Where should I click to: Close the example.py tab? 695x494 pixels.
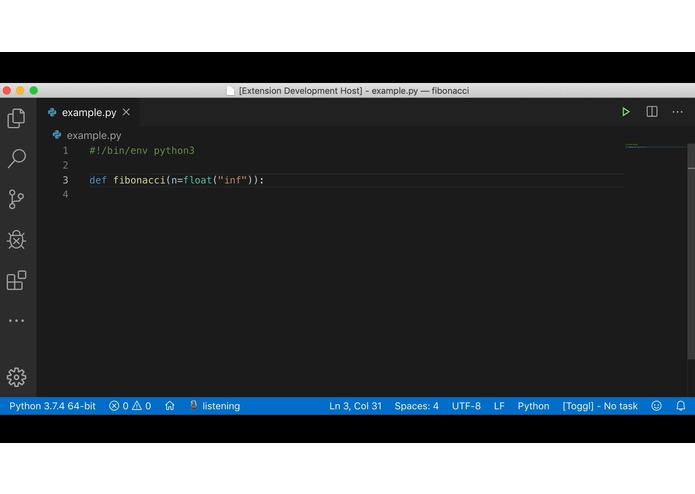coord(126,112)
